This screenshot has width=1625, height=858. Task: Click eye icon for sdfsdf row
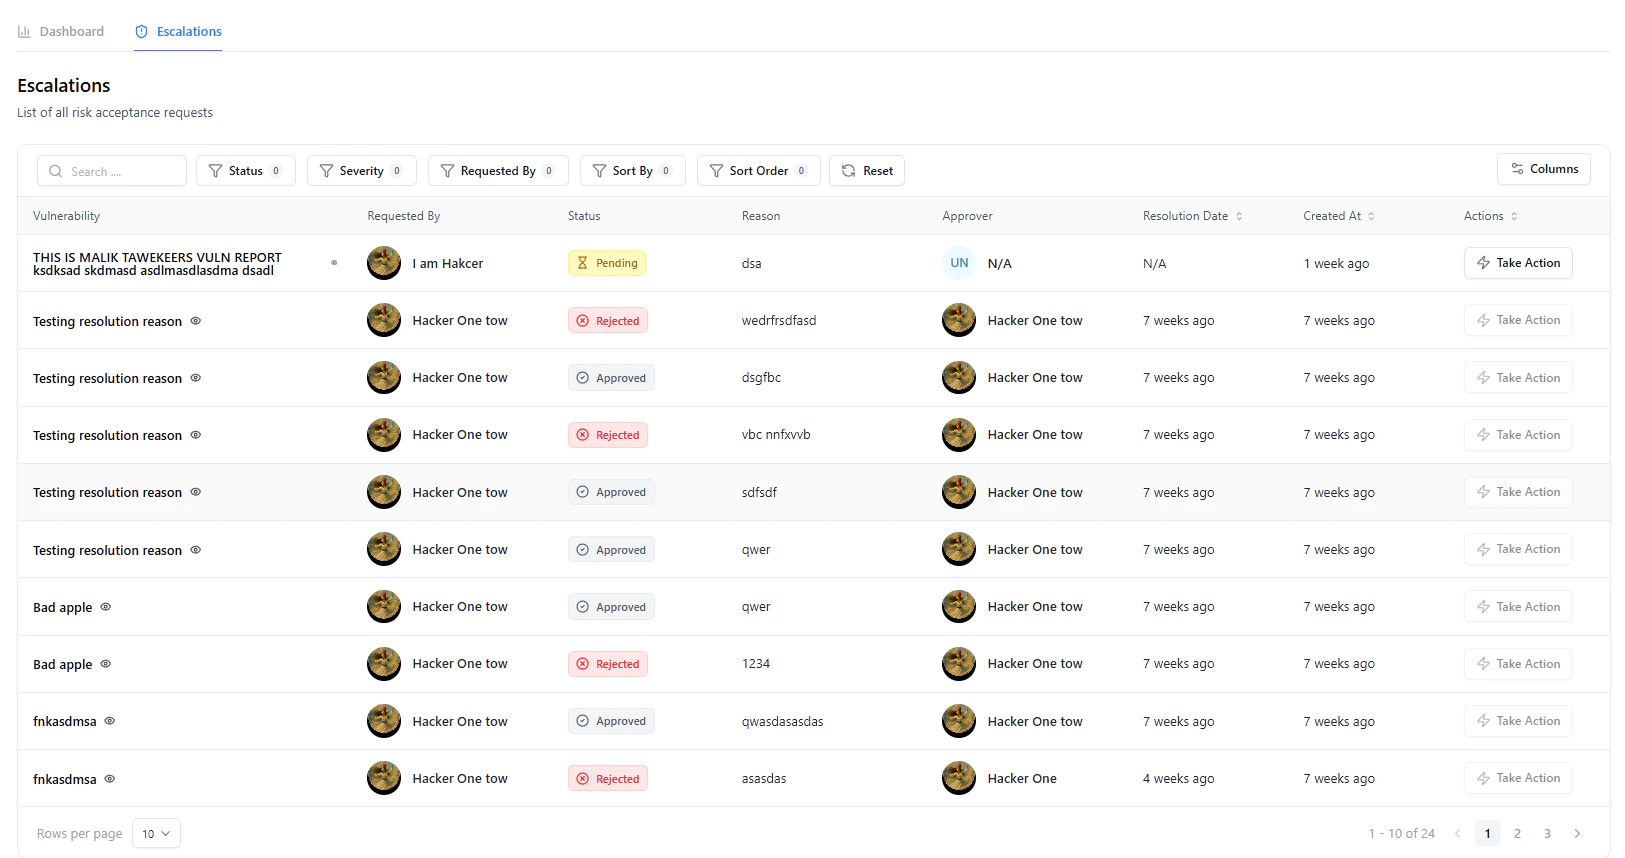click(196, 492)
